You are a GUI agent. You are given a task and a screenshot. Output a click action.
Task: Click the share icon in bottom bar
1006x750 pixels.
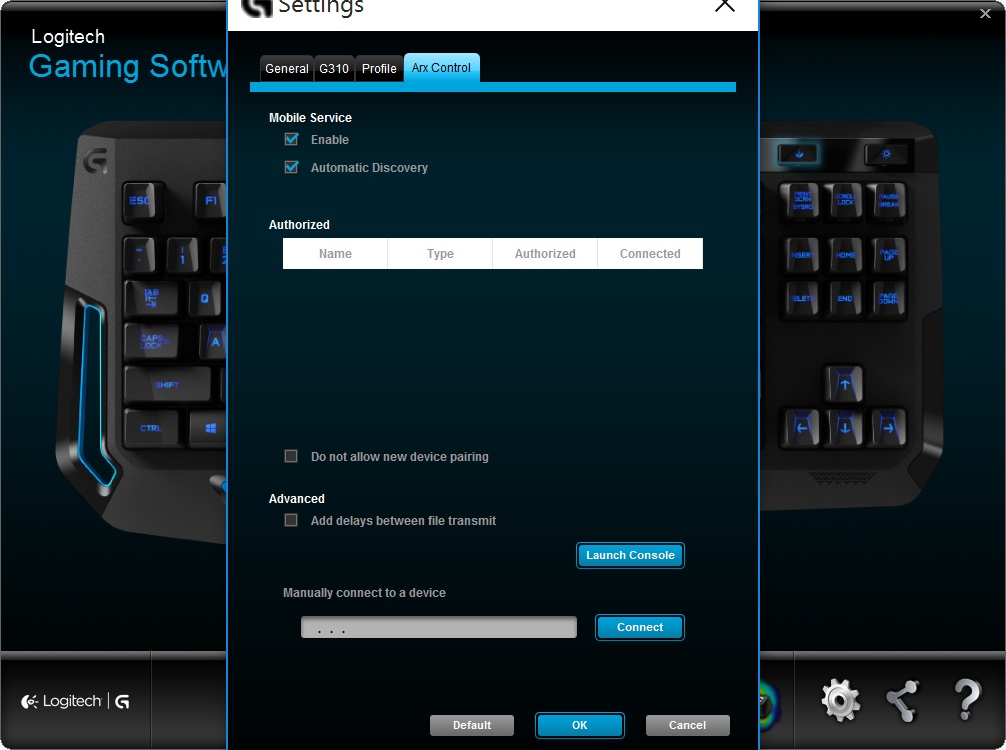pyautogui.click(x=902, y=701)
